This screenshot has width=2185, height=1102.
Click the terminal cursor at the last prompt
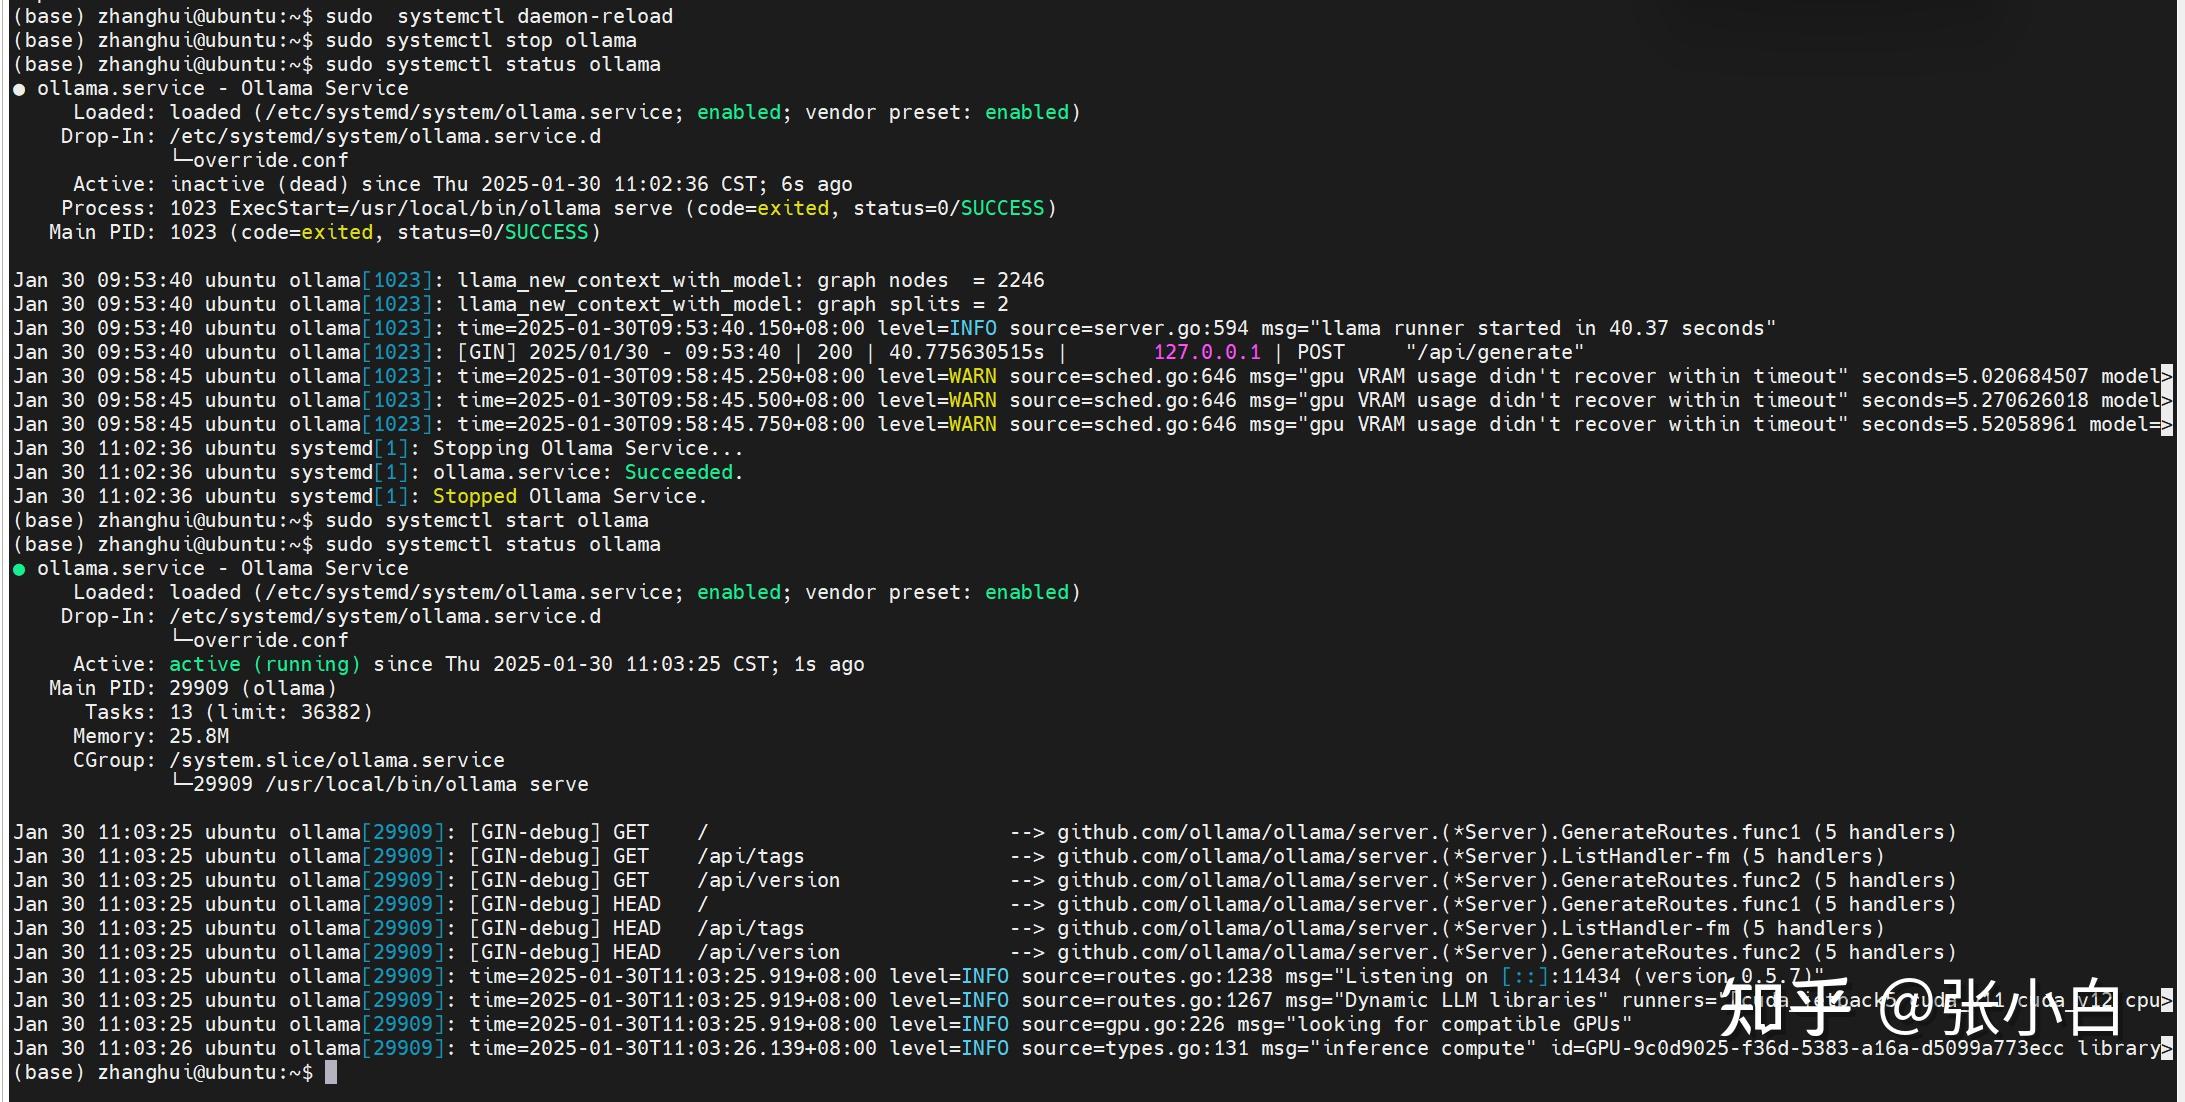coord(331,1072)
